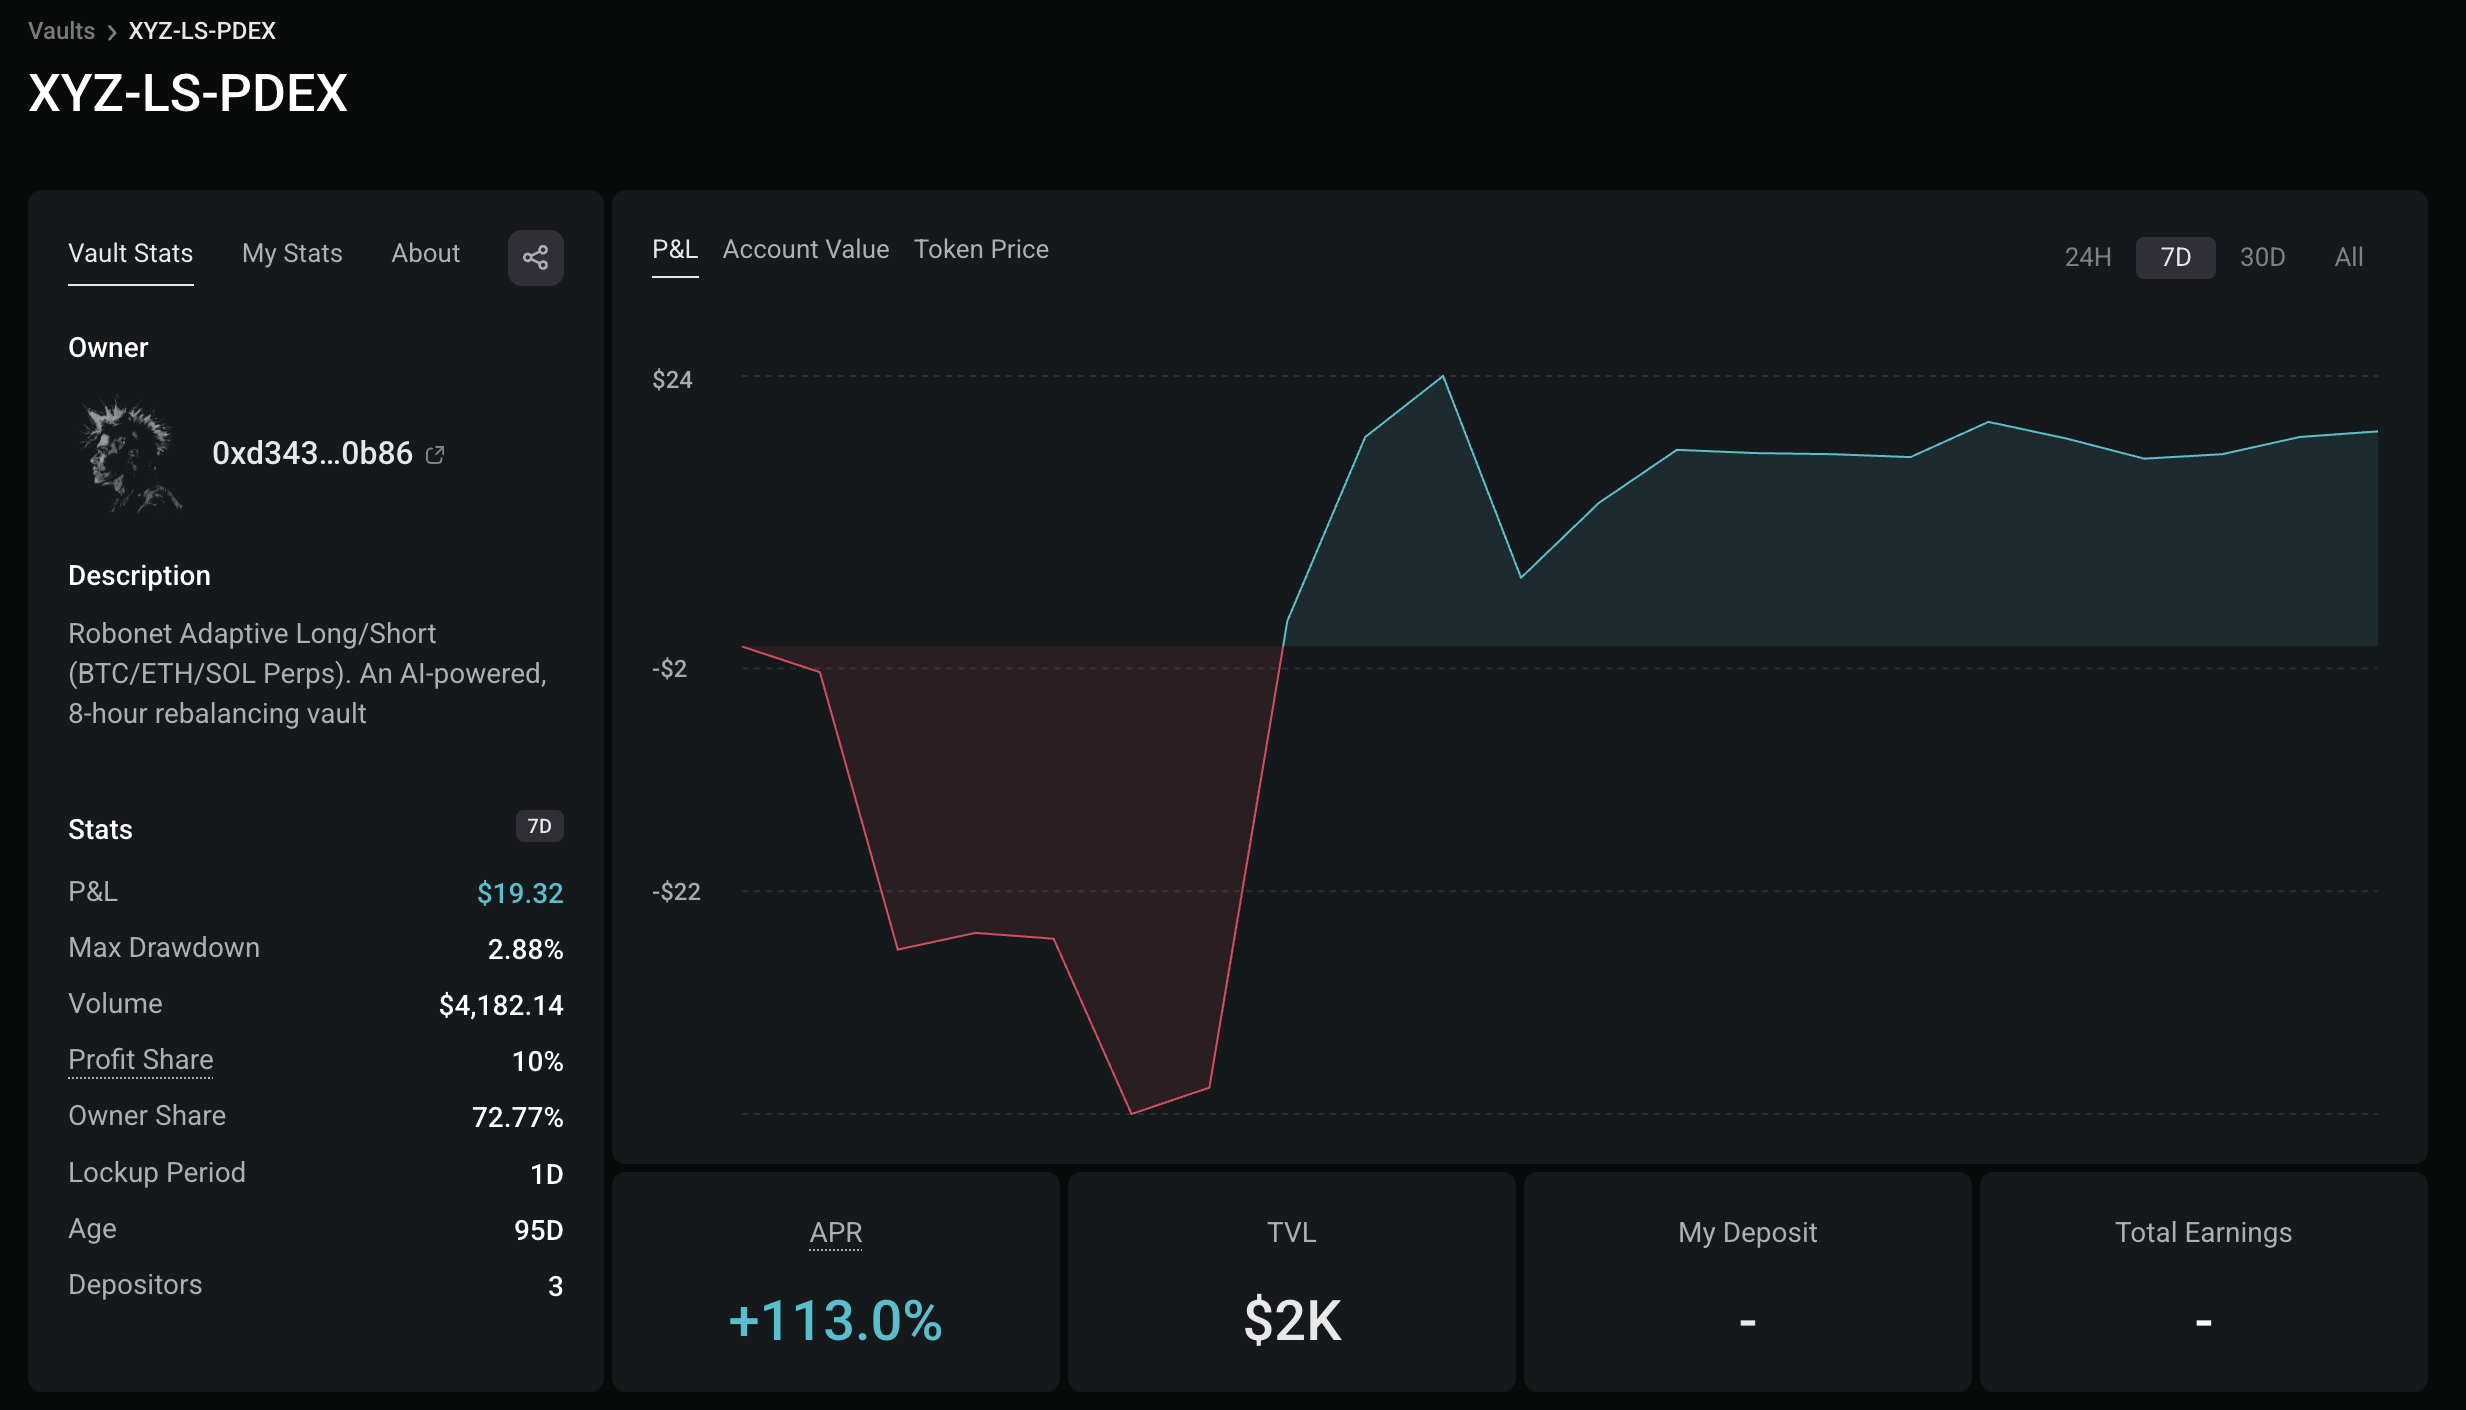Select the P&L chart view
The height and width of the screenshot is (1410, 2466).
(x=675, y=249)
